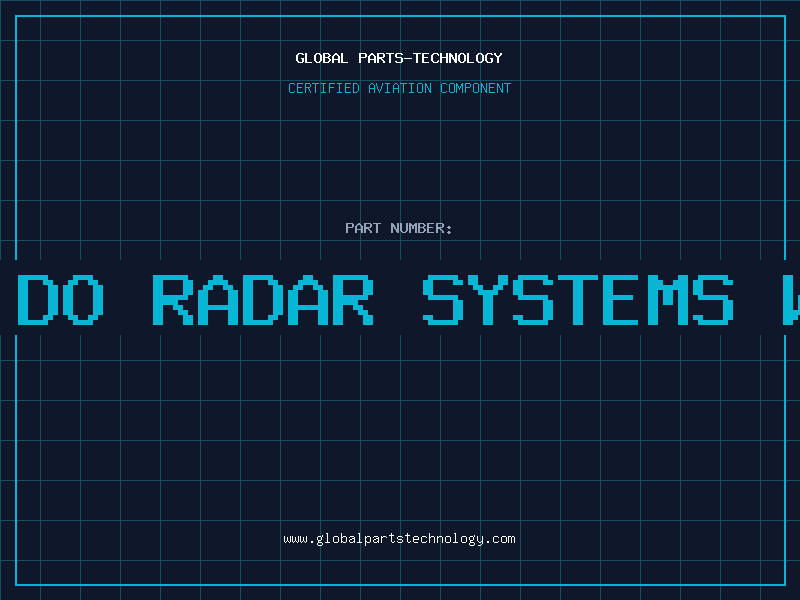Screen dimensions: 800x600
Task: Click the letter D in DO
Action: (x=37, y=300)
